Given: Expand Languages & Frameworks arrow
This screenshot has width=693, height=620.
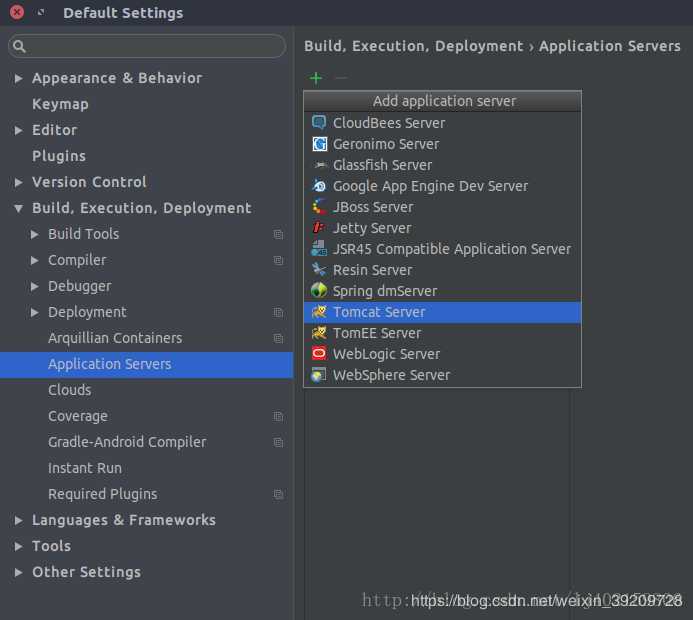Looking at the screenshot, I should [x=18, y=520].
